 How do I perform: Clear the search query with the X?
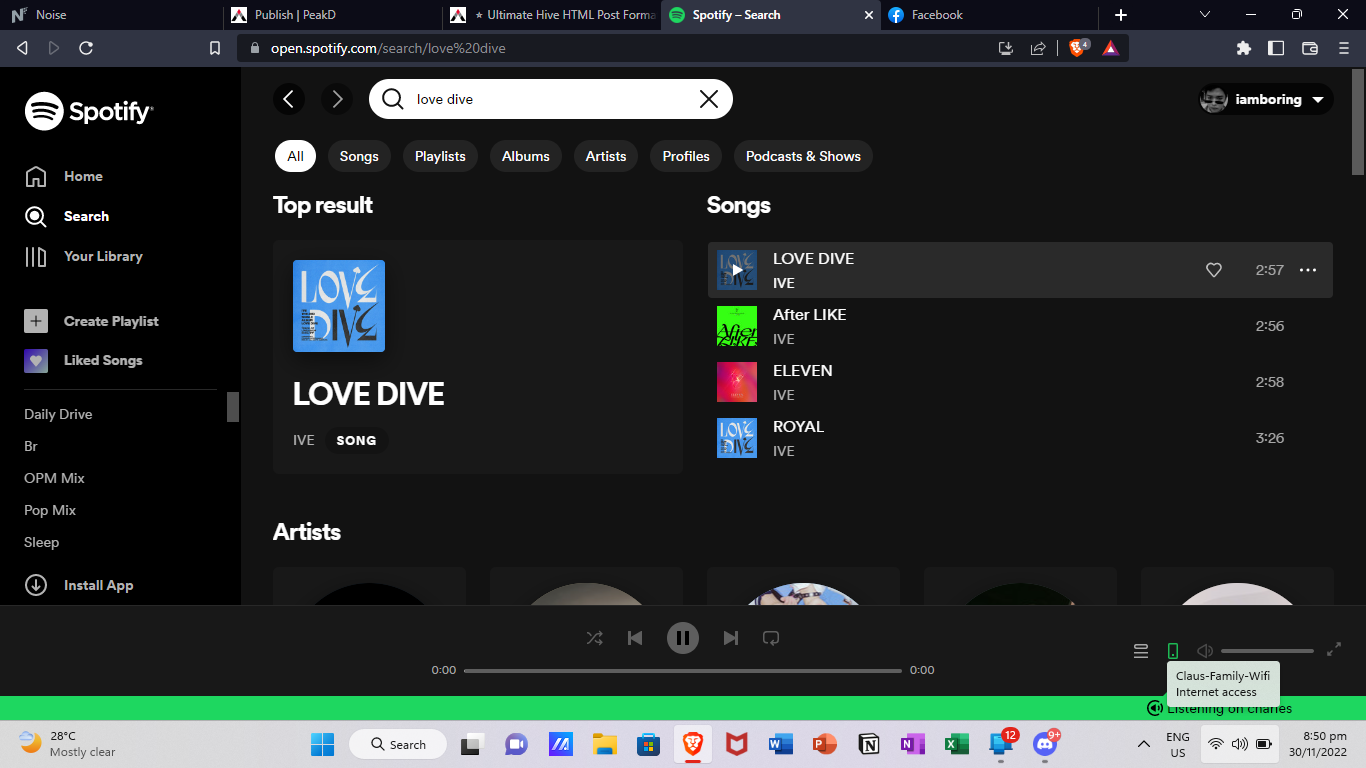click(x=709, y=99)
